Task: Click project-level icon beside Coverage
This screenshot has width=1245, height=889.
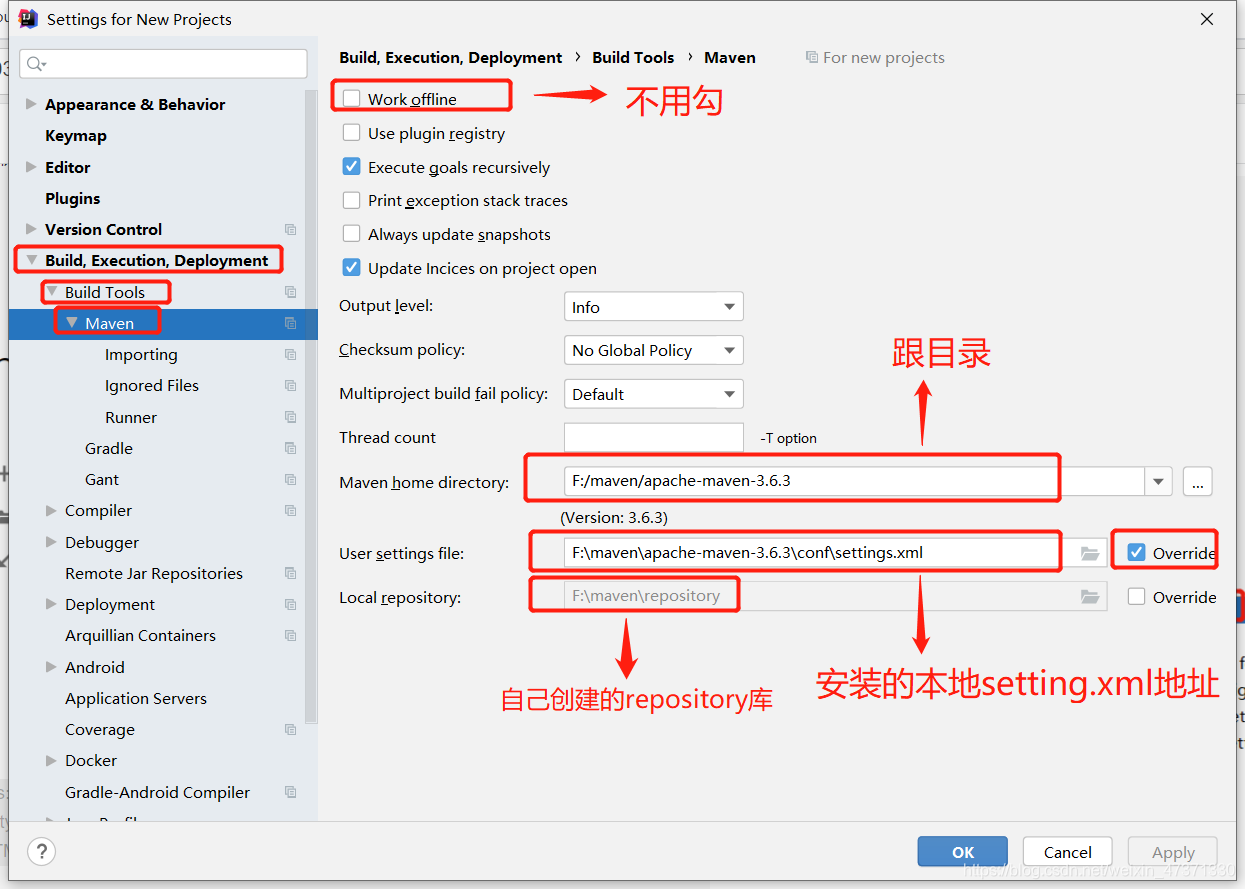Action: pos(290,730)
